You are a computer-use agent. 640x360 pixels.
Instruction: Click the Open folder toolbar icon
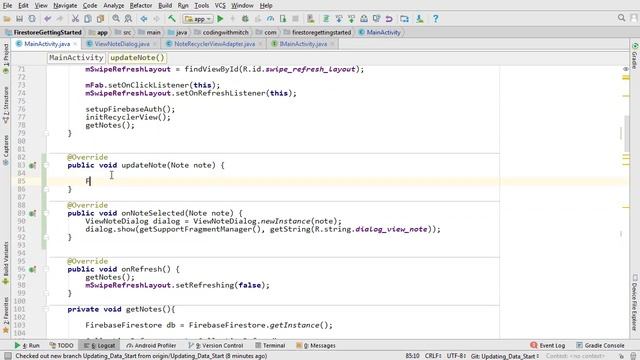7,19
